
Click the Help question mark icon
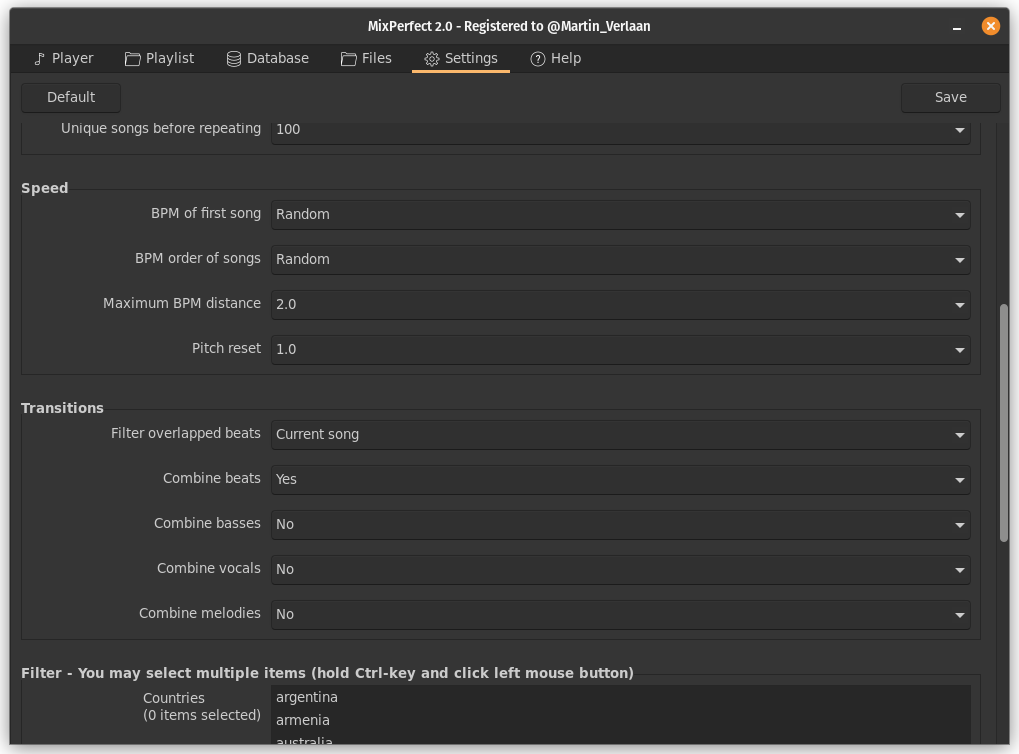click(x=537, y=59)
